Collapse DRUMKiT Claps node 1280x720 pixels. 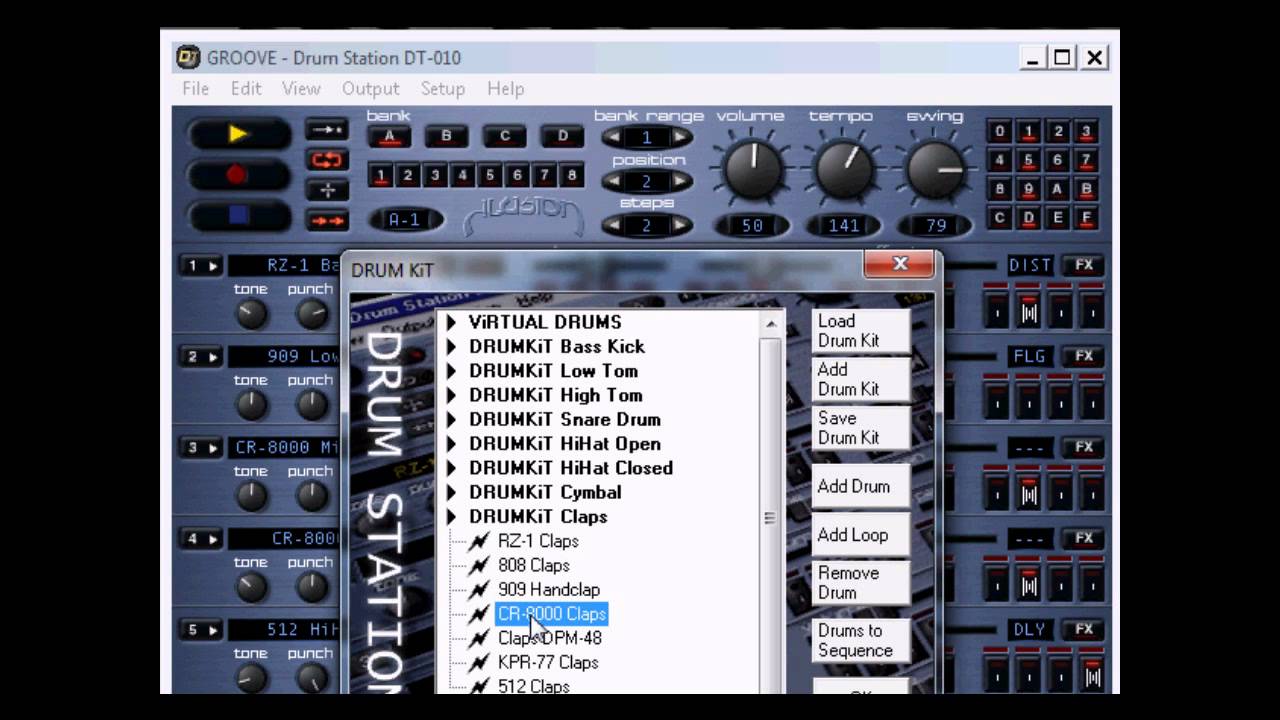coord(451,517)
